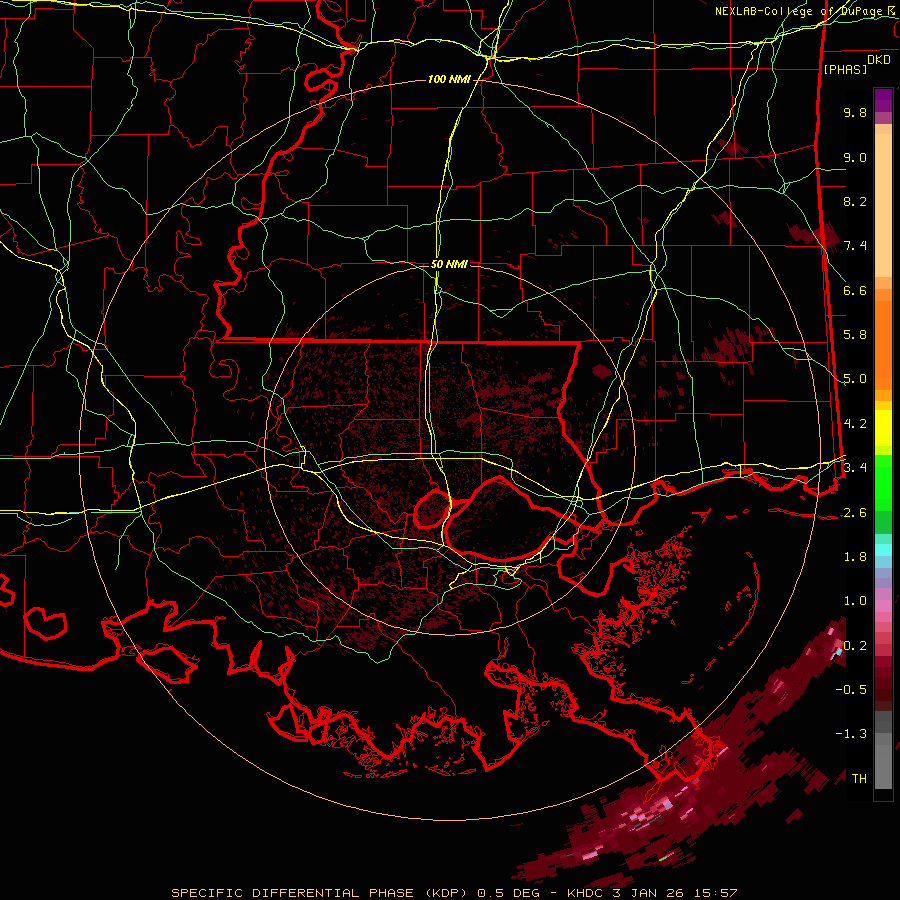Click the yellow segment of the color bar
This screenshot has width=900, height=900.
883,428
